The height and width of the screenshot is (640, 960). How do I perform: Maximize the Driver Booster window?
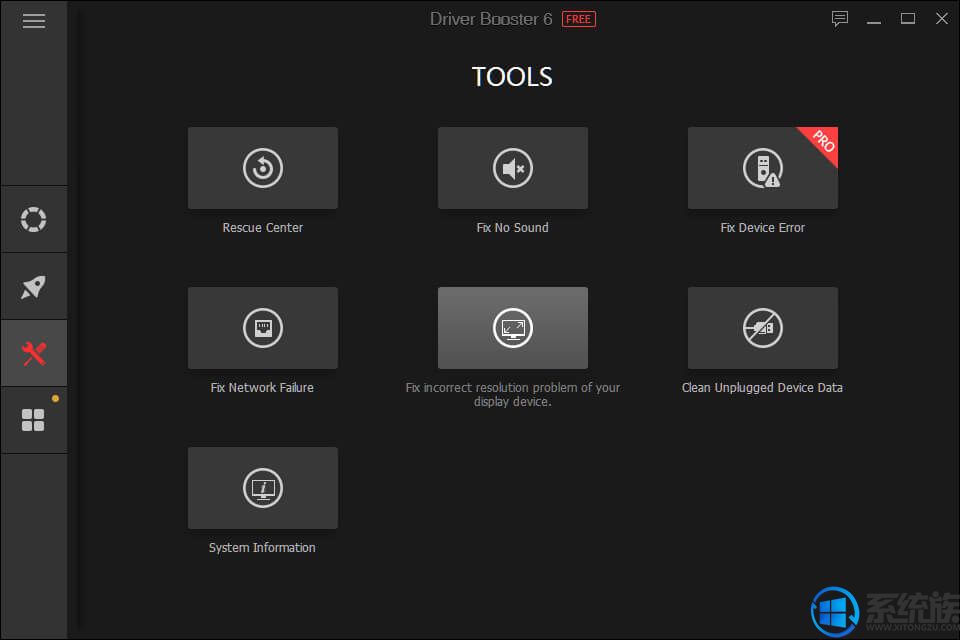908,19
